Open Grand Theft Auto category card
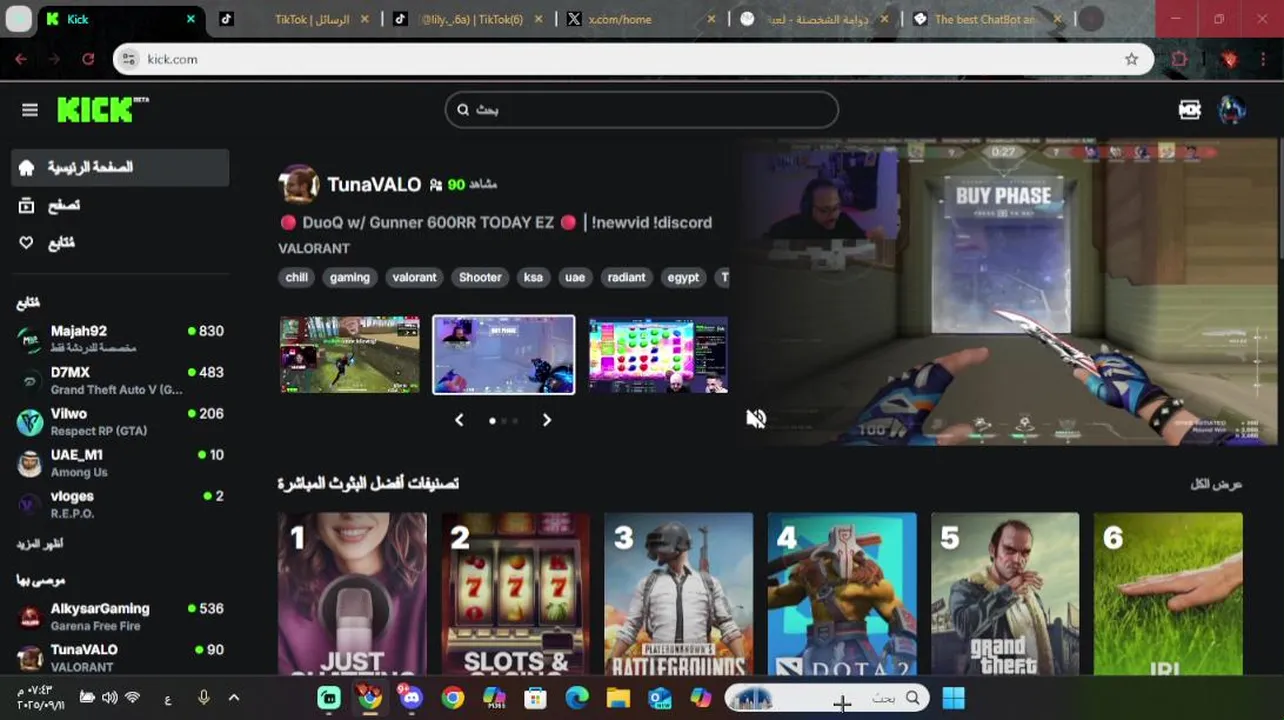Image resolution: width=1284 pixels, height=720 pixels. pyautogui.click(x=1005, y=593)
